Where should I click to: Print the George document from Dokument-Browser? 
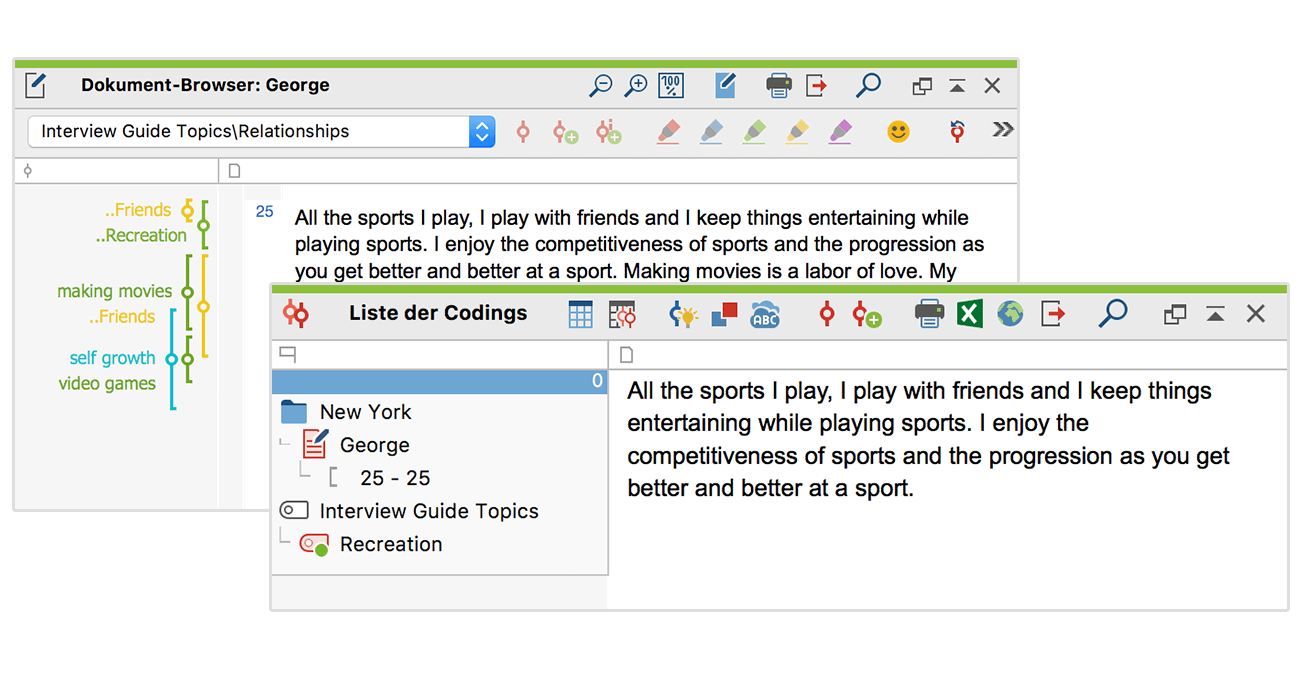[779, 86]
